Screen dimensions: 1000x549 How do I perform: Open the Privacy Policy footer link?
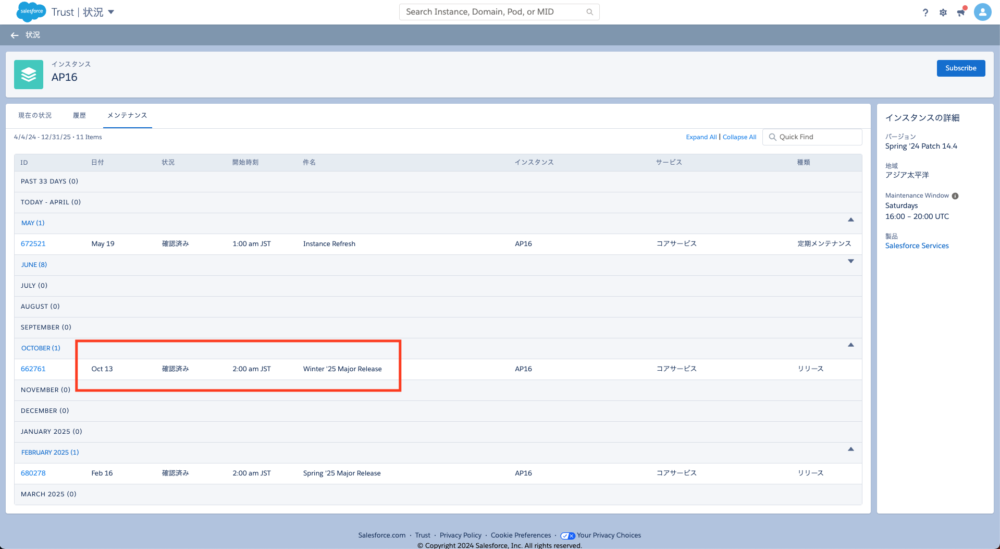[460, 536]
